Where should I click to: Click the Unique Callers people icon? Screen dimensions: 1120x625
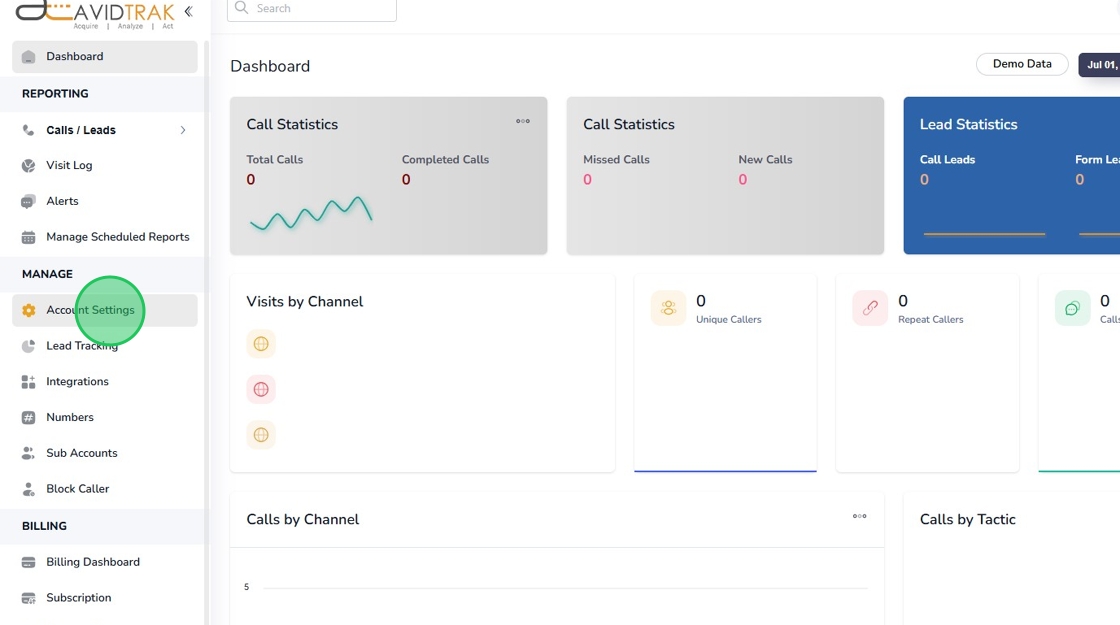tap(669, 308)
